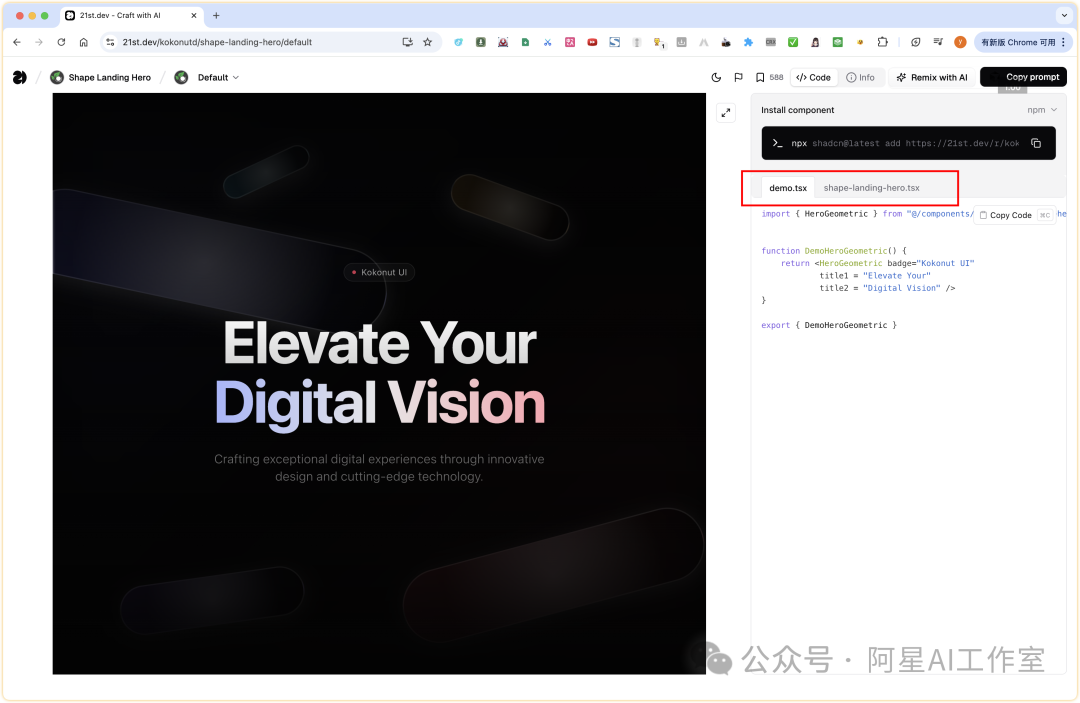Image resolution: width=1080 pixels, height=703 pixels.
Task: Click the function DemoHeroGeometric() code line
Action: [834, 251]
